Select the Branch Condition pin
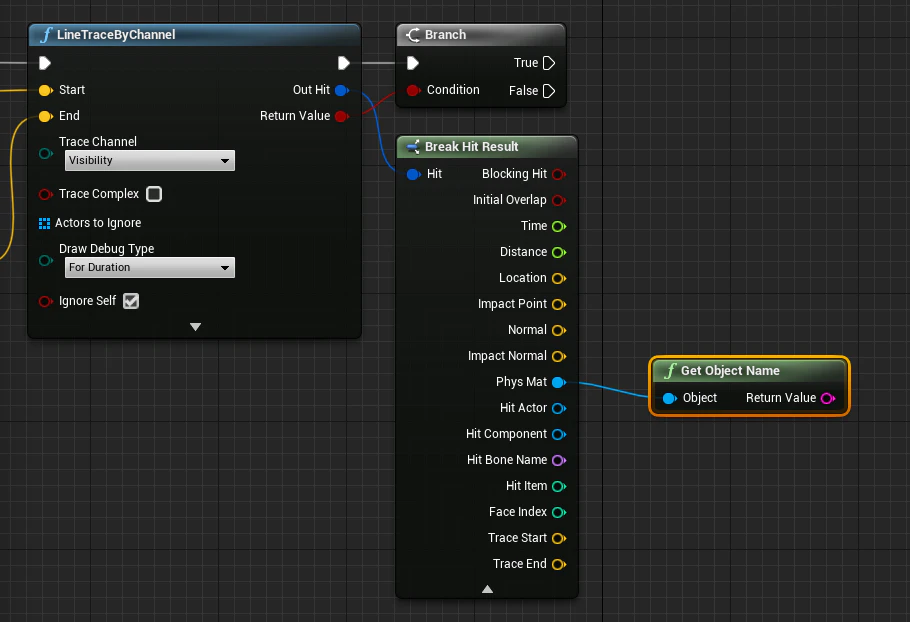The height and width of the screenshot is (622, 910). pos(413,90)
